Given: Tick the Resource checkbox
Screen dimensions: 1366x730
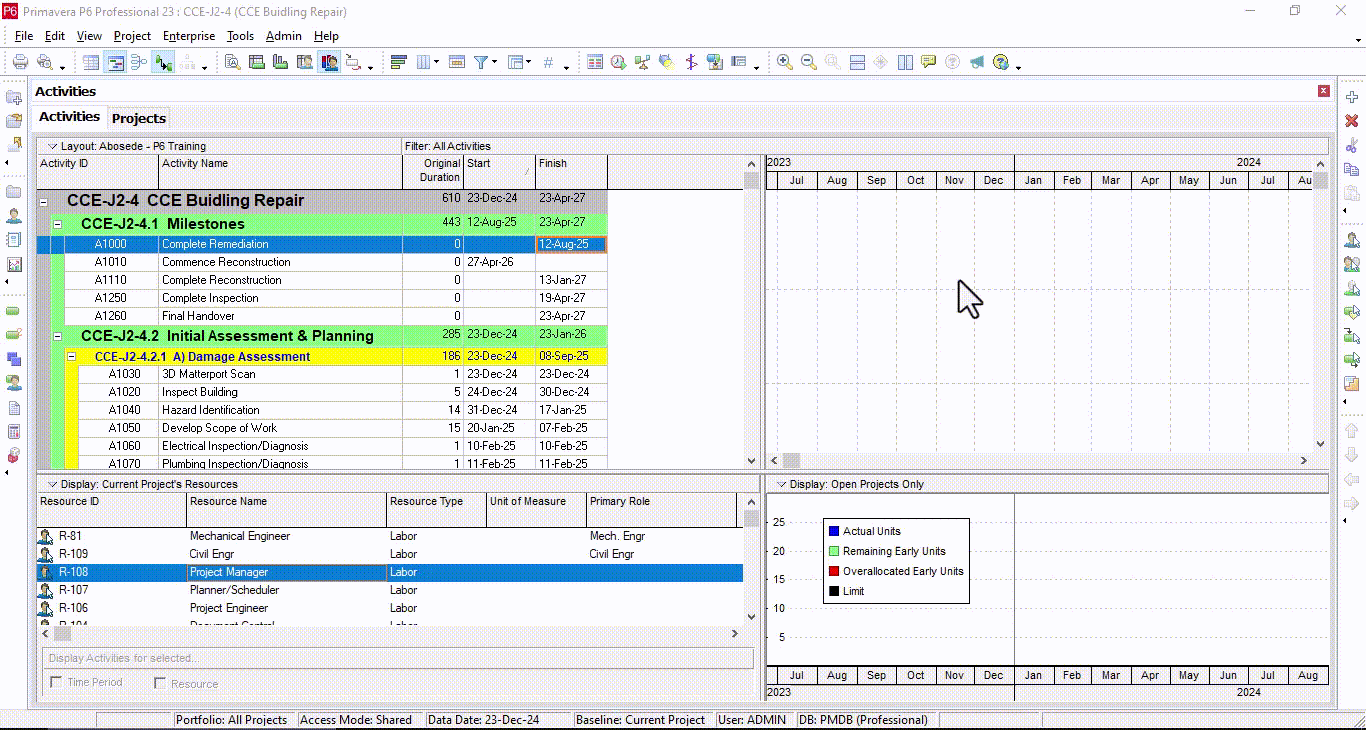Looking at the screenshot, I should [x=160, y=683].
